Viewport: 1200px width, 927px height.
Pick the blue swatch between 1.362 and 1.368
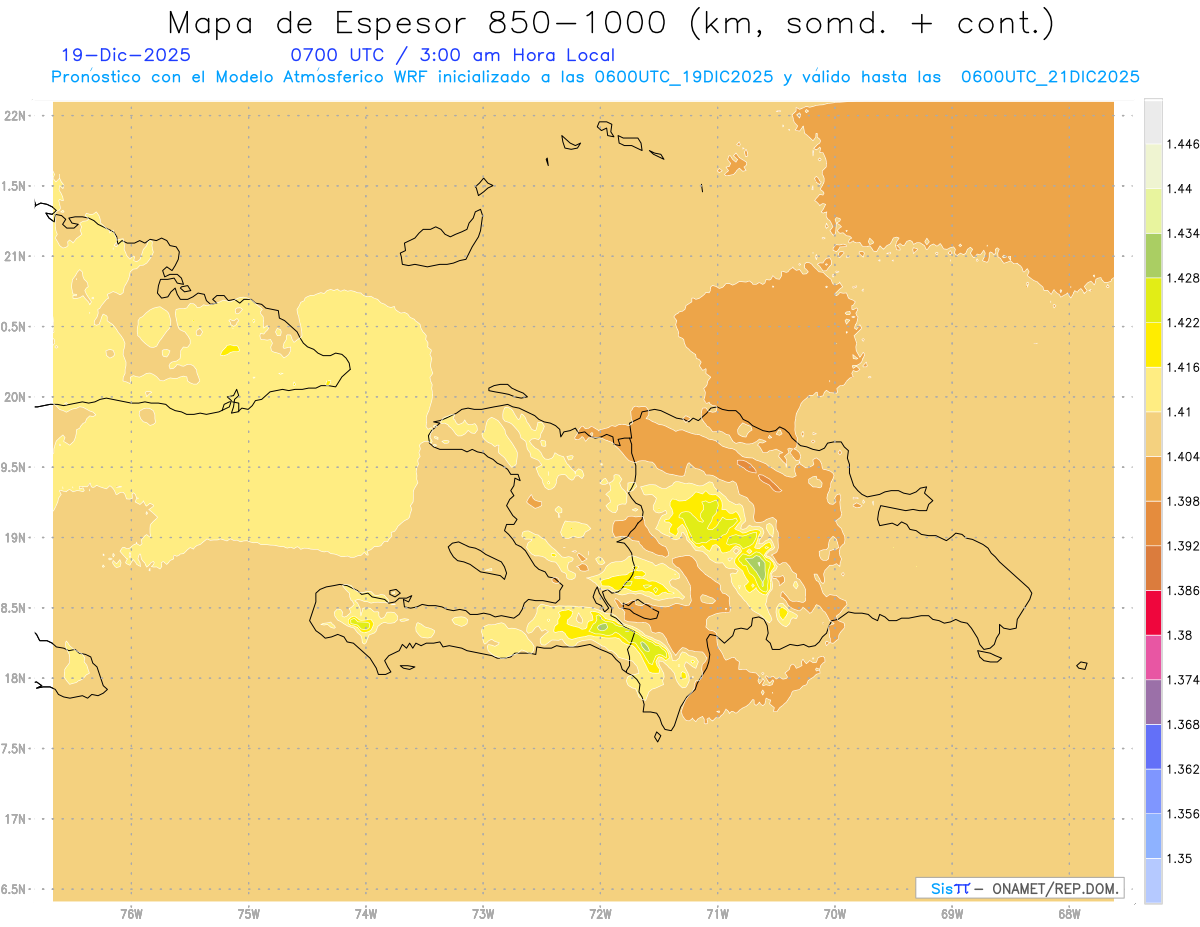(1153, 746)
